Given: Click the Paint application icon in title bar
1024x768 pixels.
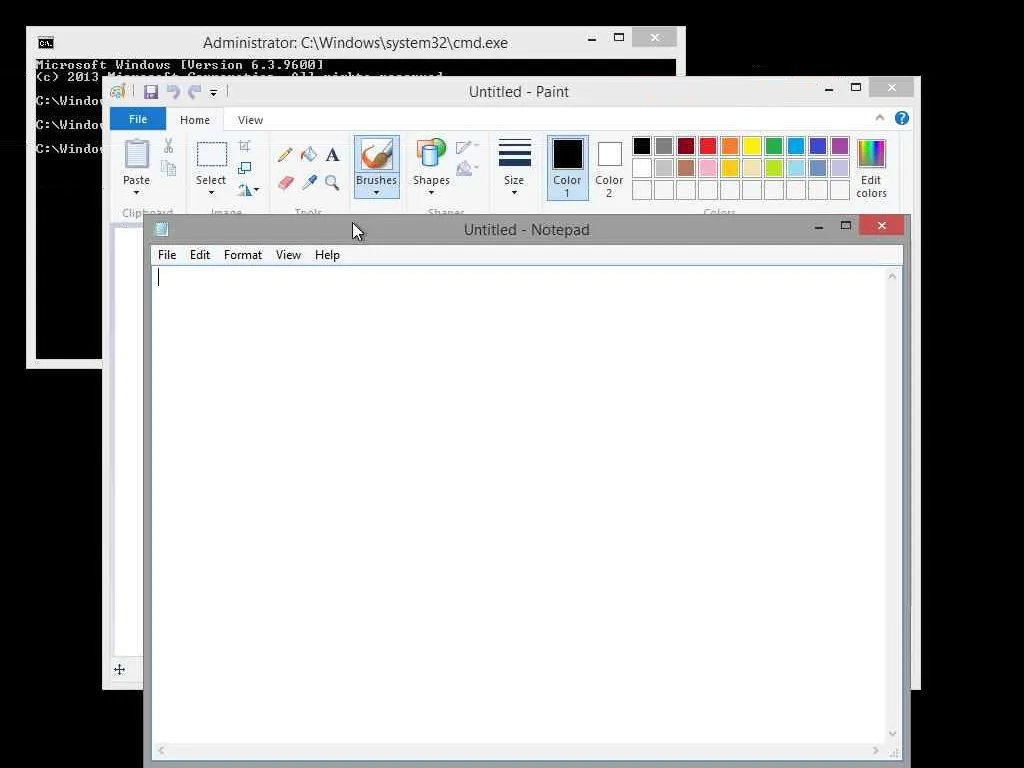Looking at the screenshot, I should [x=118, y=92].
